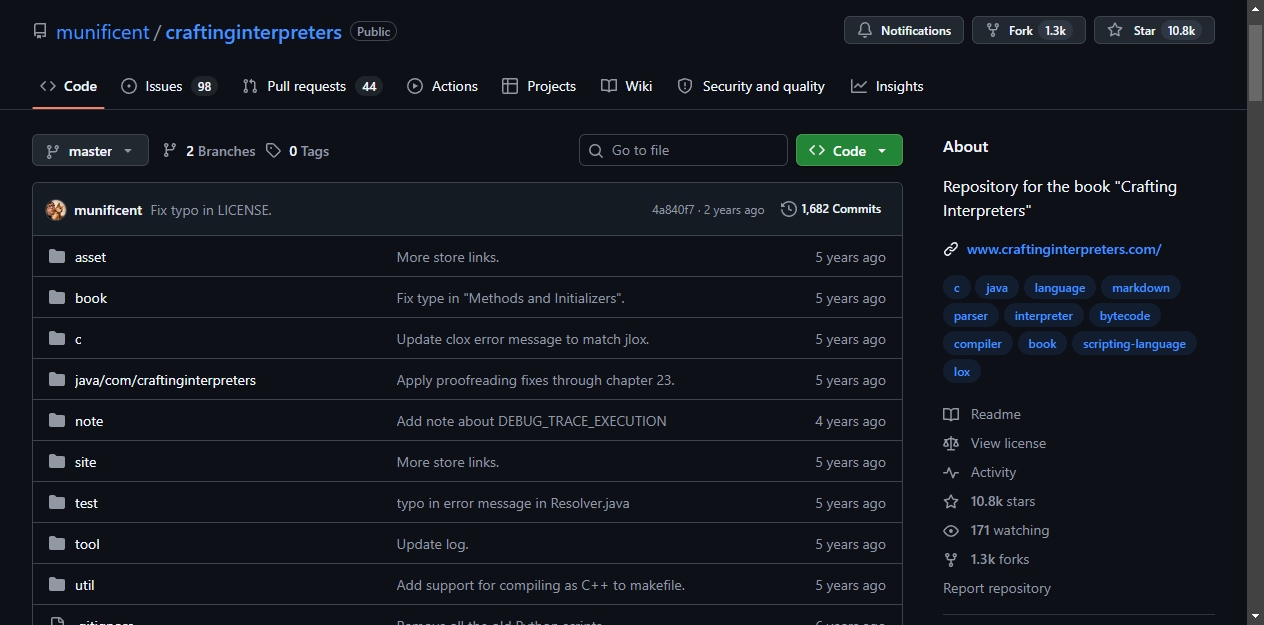Open the Pull requests tab
Image resolution: width=1264 pixels, height=625 pixels.
coord(311,86)
